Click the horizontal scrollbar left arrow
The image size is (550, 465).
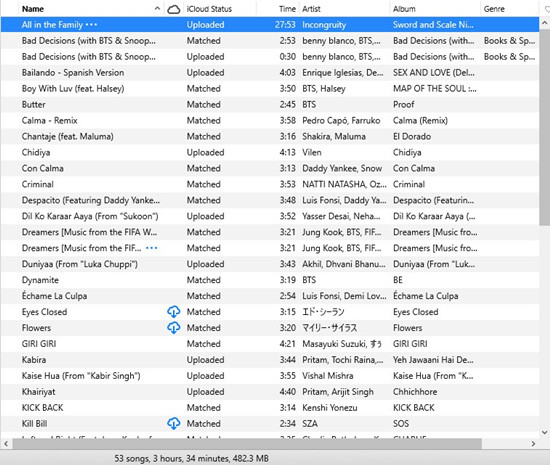[6, 444]
